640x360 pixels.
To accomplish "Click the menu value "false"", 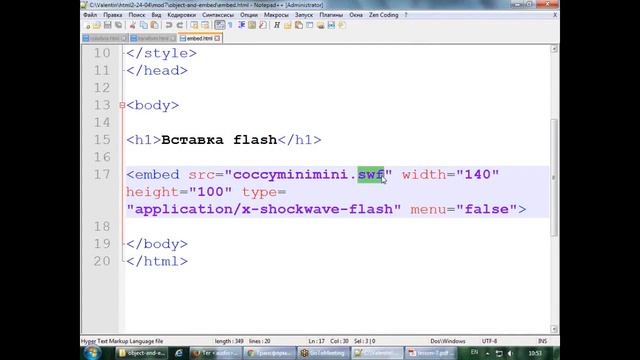I will [x=487, y=209].
